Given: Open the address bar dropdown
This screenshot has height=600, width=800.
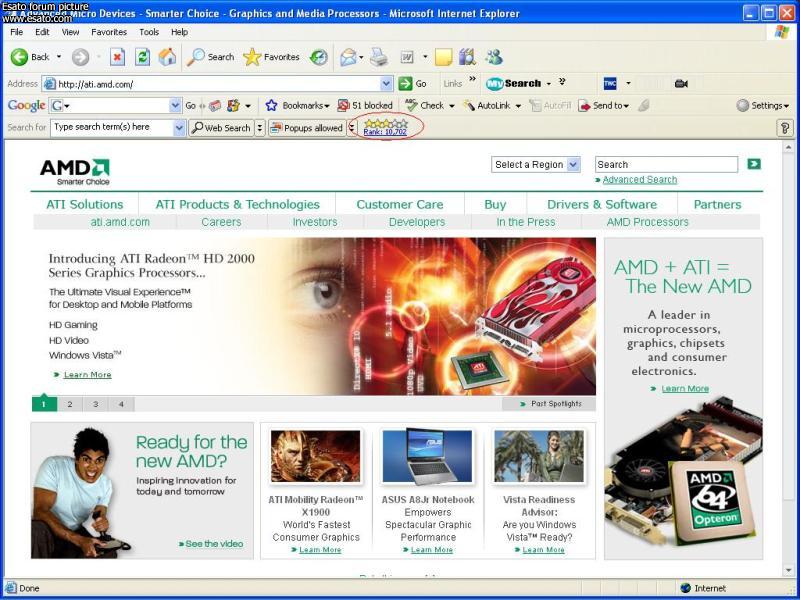Looking at the screenshot, I should (x=387, y=84).
